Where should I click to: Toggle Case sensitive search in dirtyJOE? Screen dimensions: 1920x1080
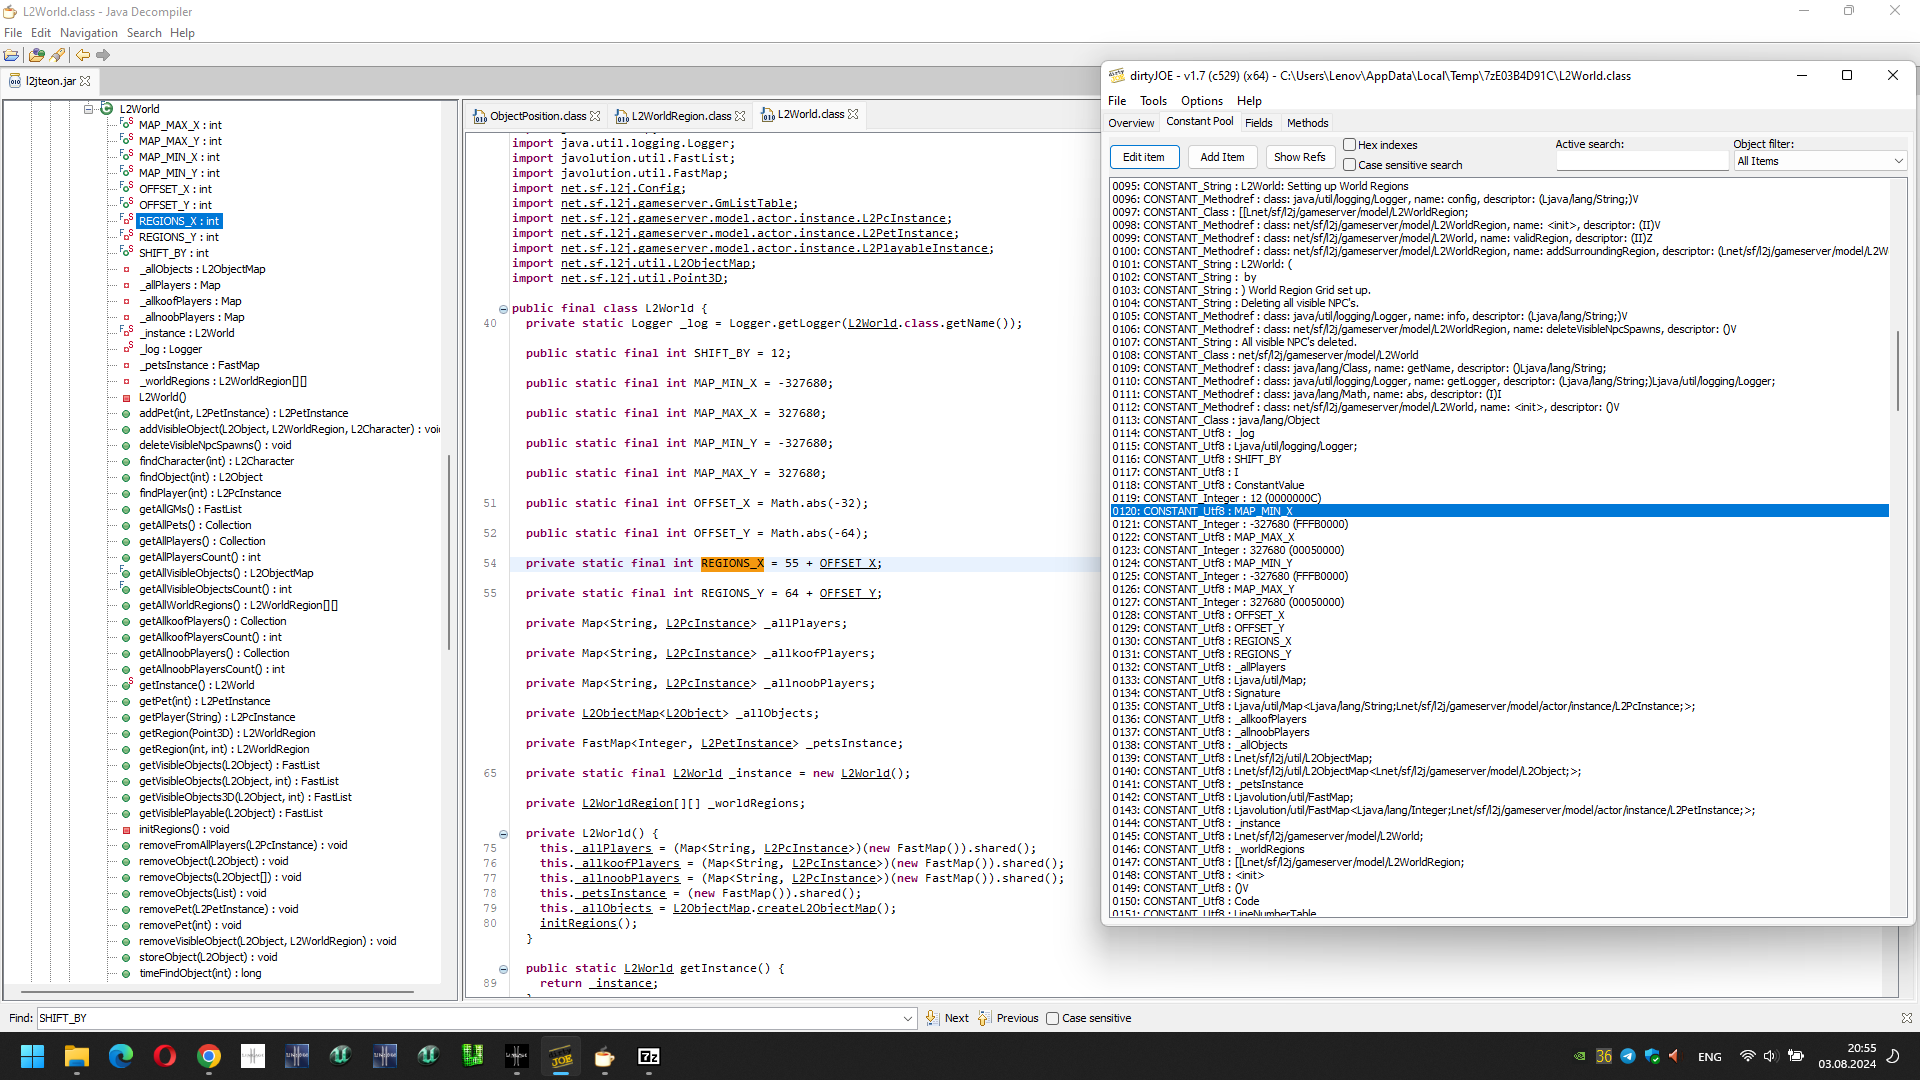point(1349,165)
